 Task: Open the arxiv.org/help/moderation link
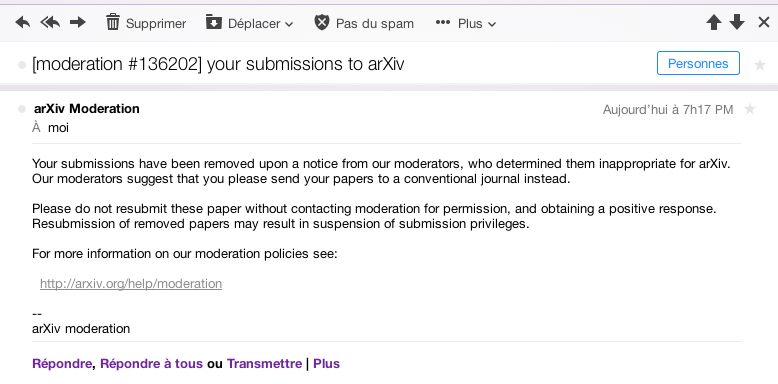[x=131, y=284]
